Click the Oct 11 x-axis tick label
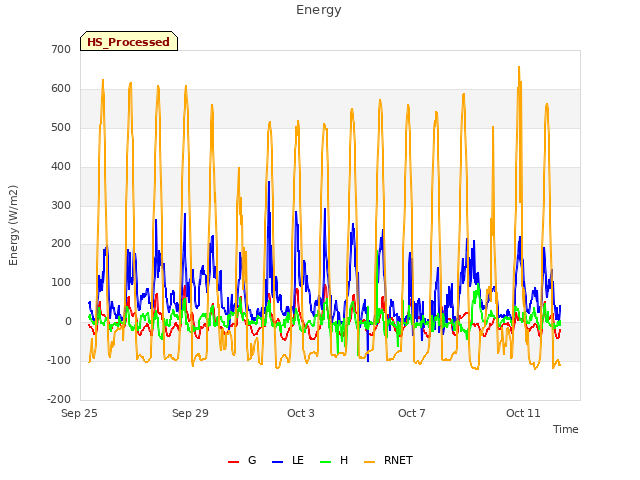640x480 pixels. (523, 413)
